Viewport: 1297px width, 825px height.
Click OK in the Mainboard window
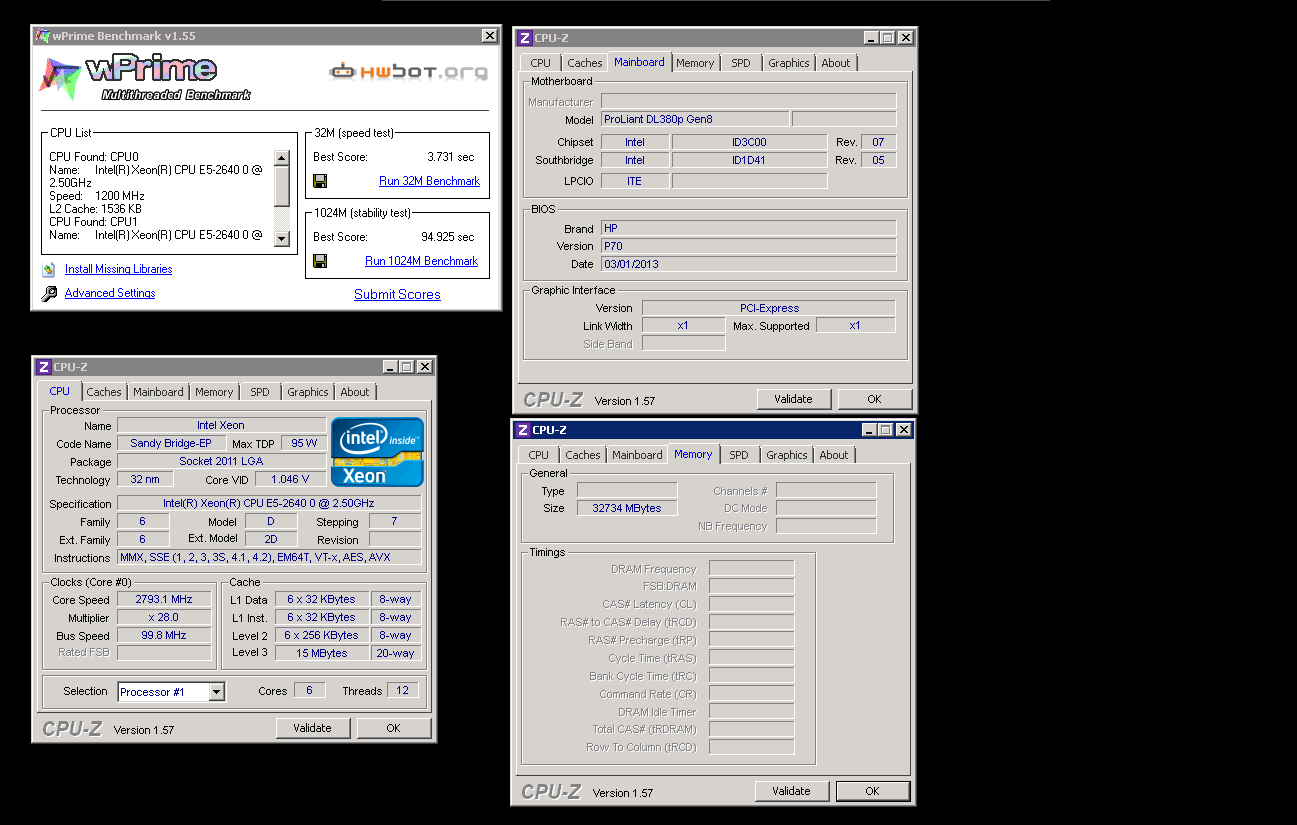(x=874, y=399)
